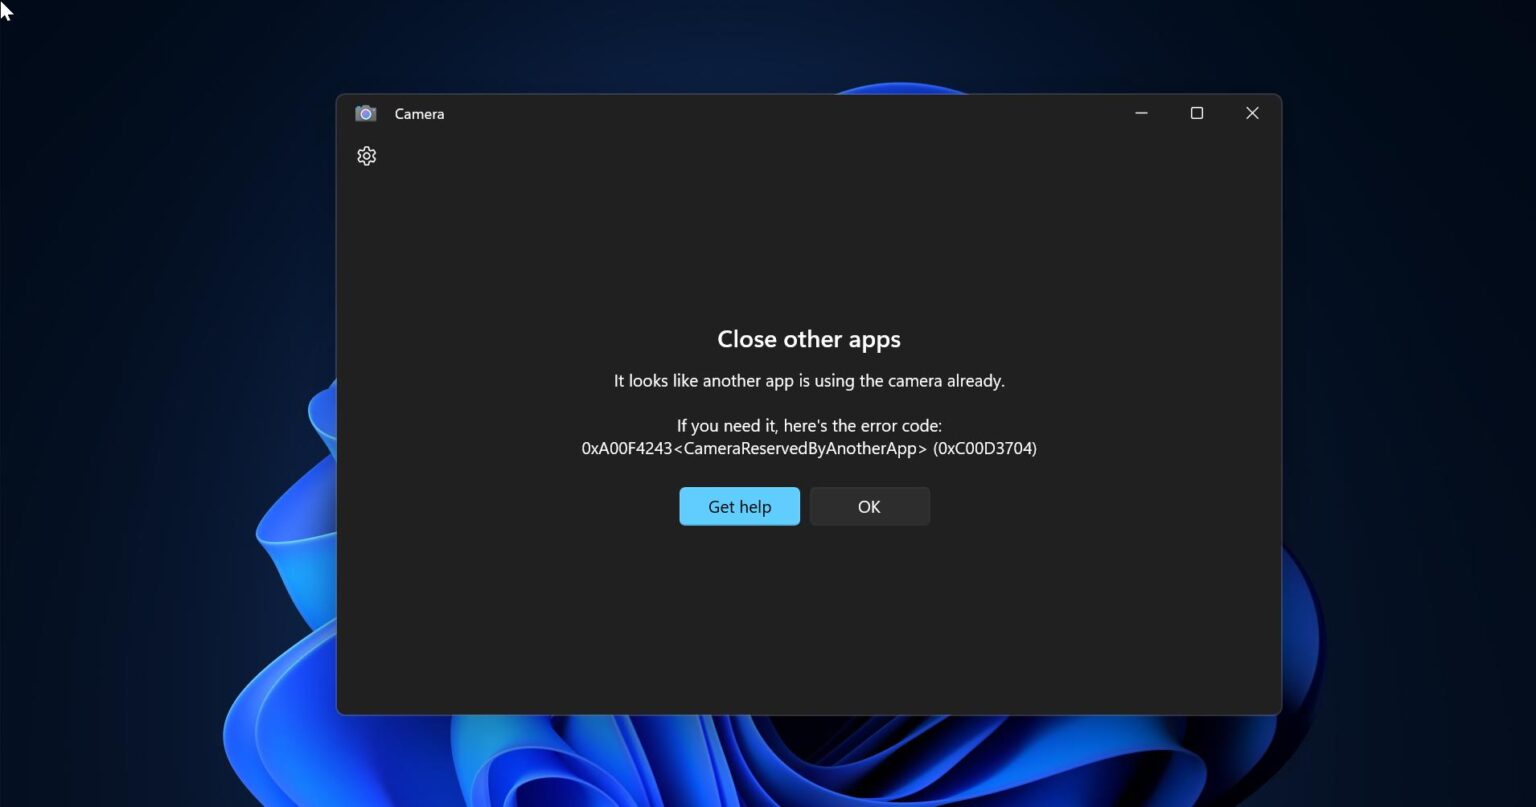Click the "Close other apps" heading
Image resolution: width=1536 pixels, height=807 pixels.
click(x=808, y=339)
